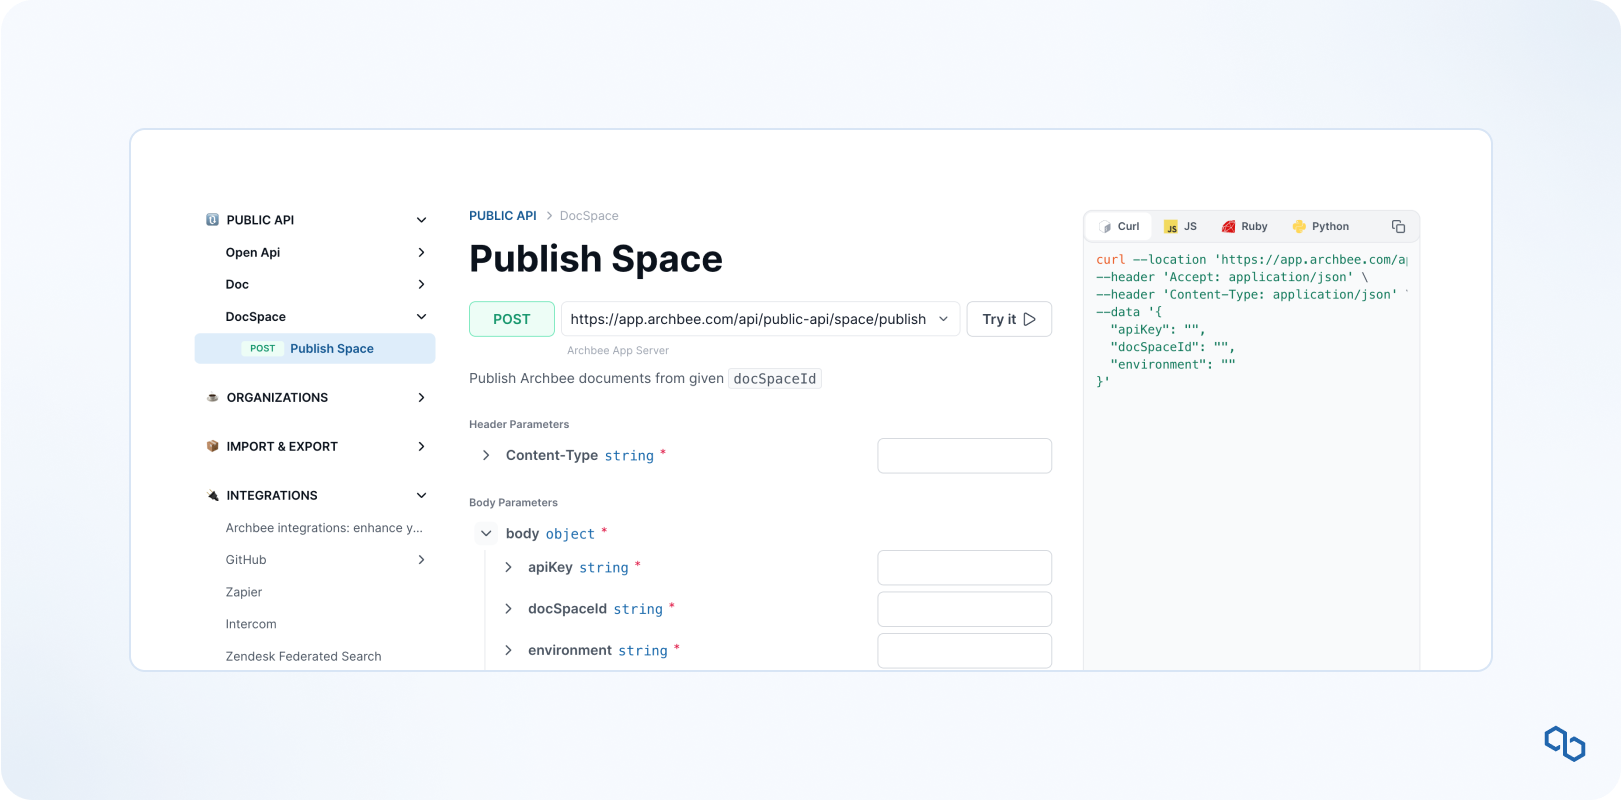Collapse the DocSpace sidebar item
The image size is (1621, 800).
point(422,317)
